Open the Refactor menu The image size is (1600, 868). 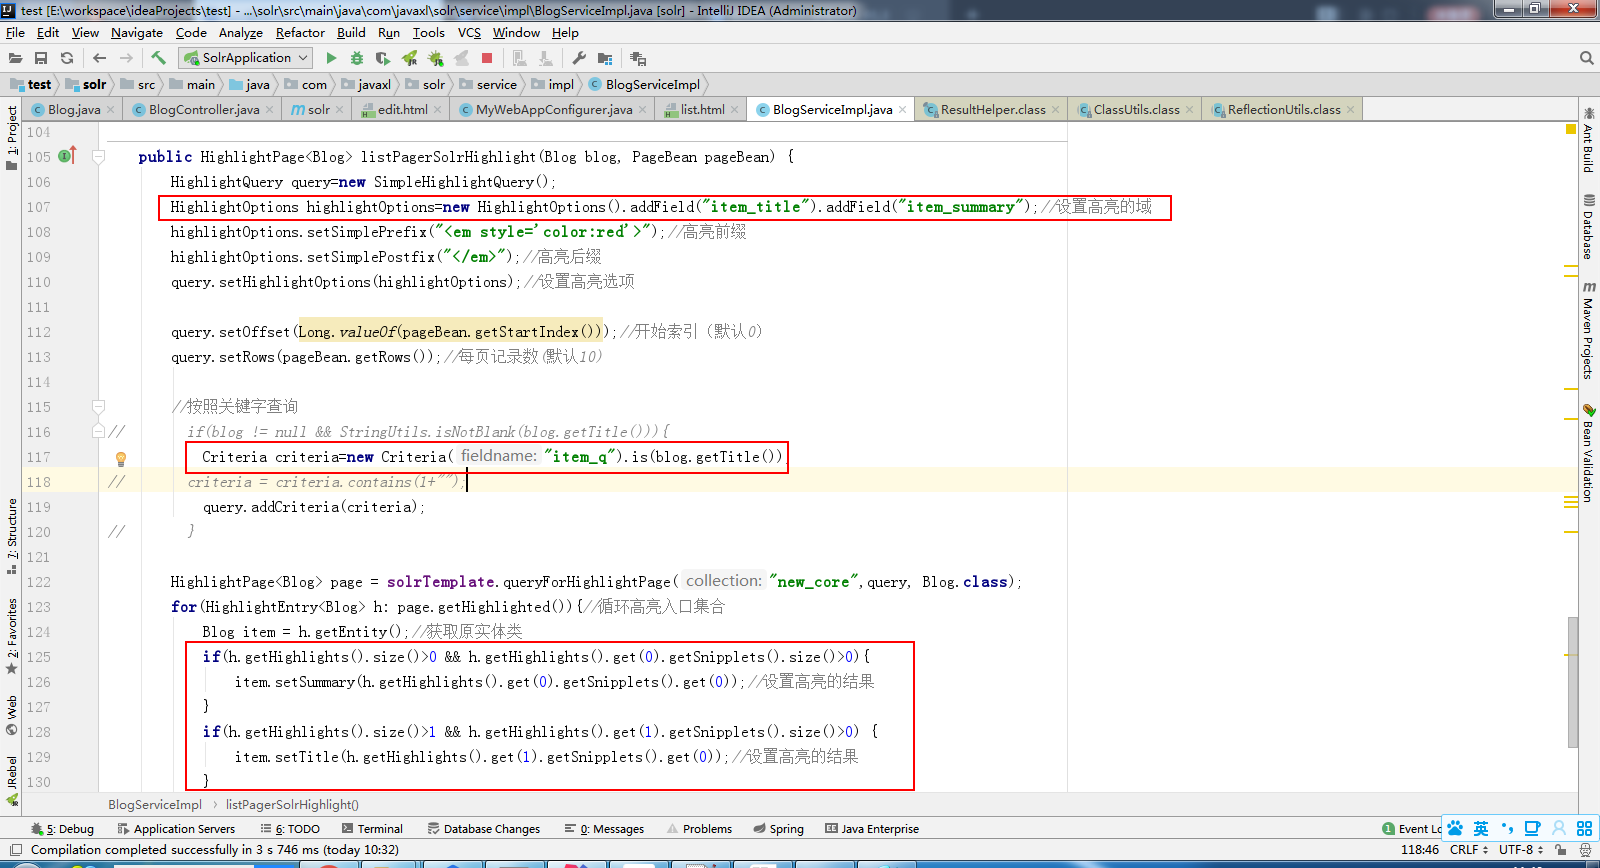point(300,32)
